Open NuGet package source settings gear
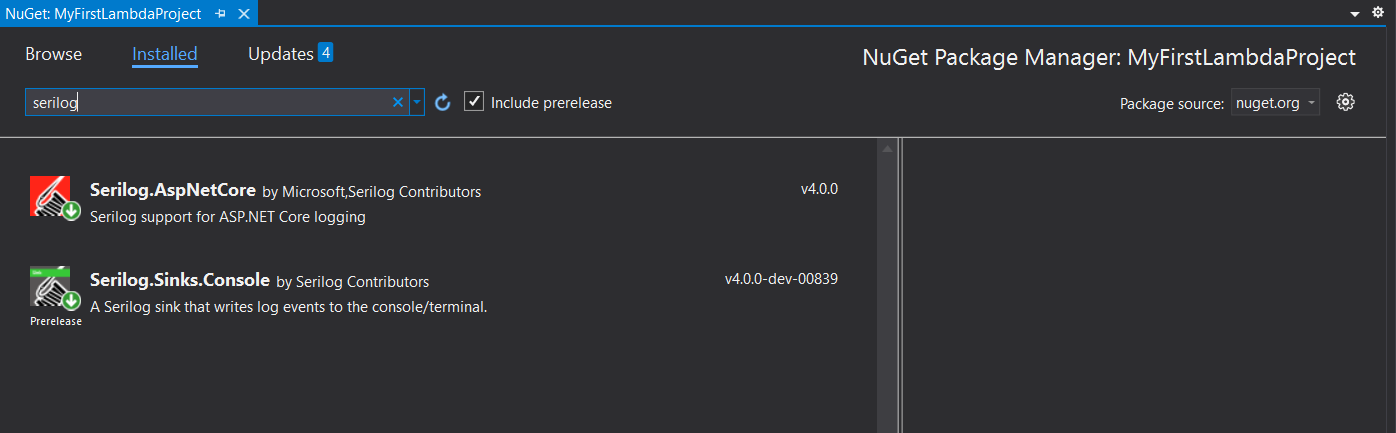This screenshot has width=1396, height=433. point(1345,102)
